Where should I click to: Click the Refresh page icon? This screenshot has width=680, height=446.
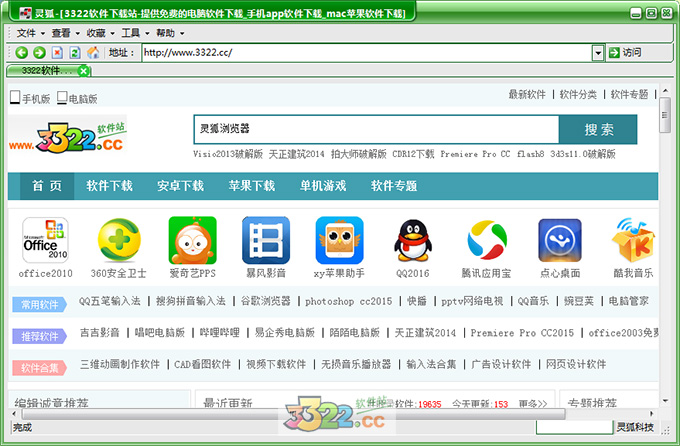point(75,53)
